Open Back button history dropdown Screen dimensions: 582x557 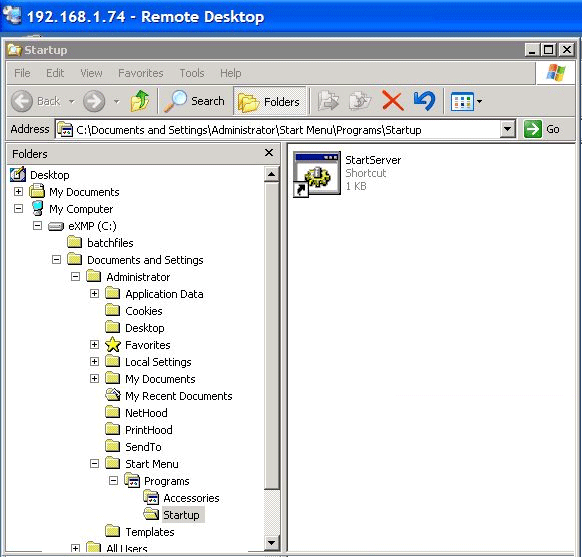pyautogui.click(x=72, y=101)
